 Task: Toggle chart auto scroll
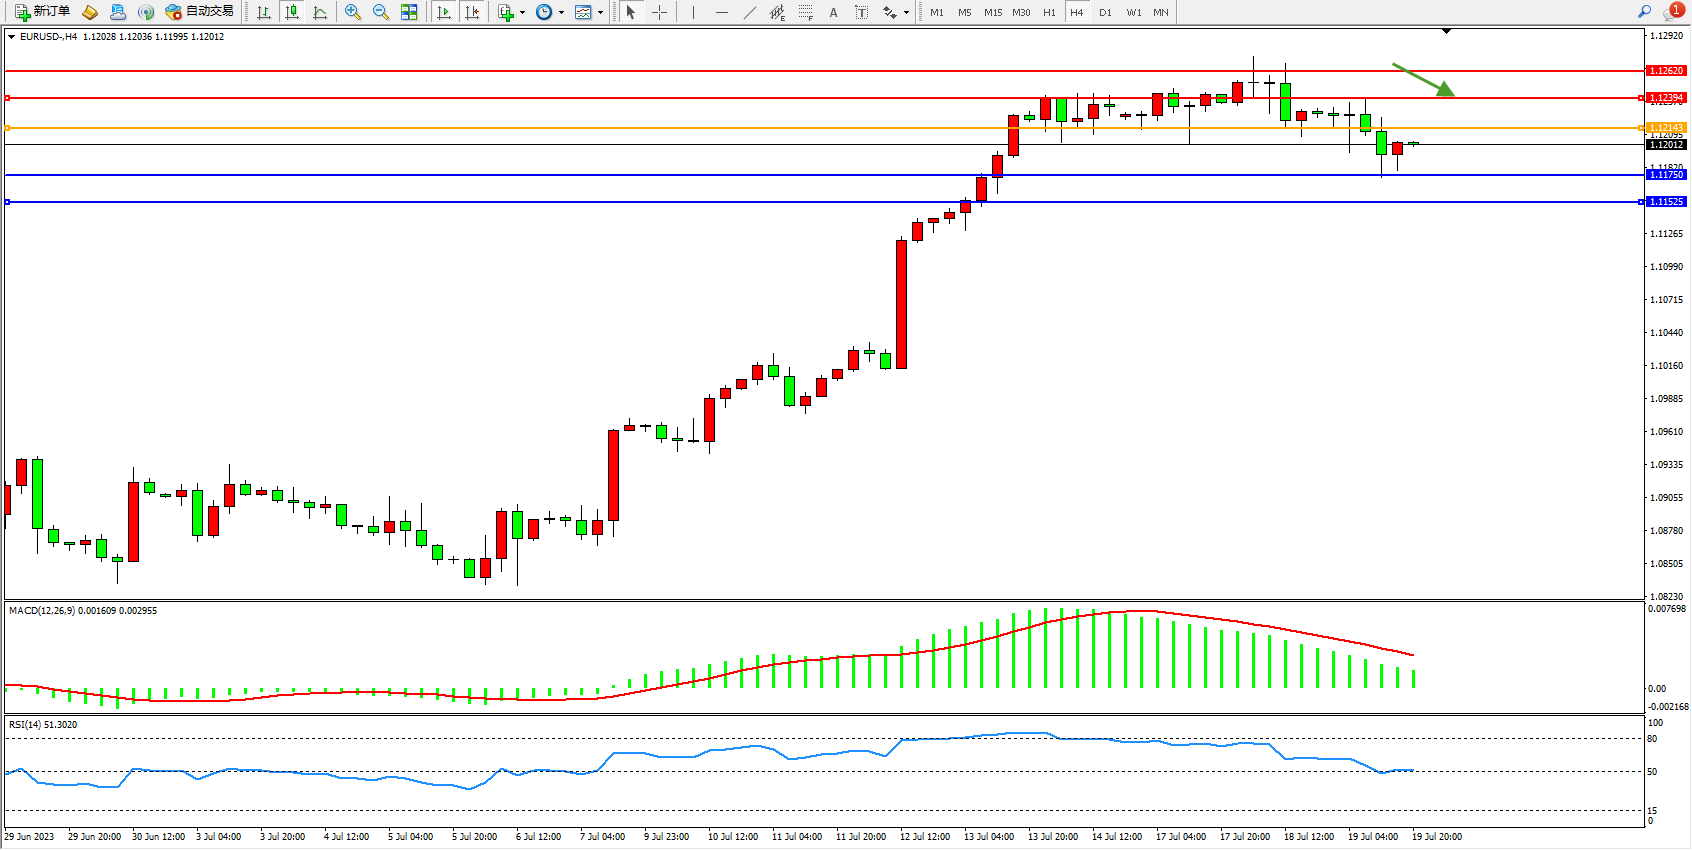[x=444, y=12]
